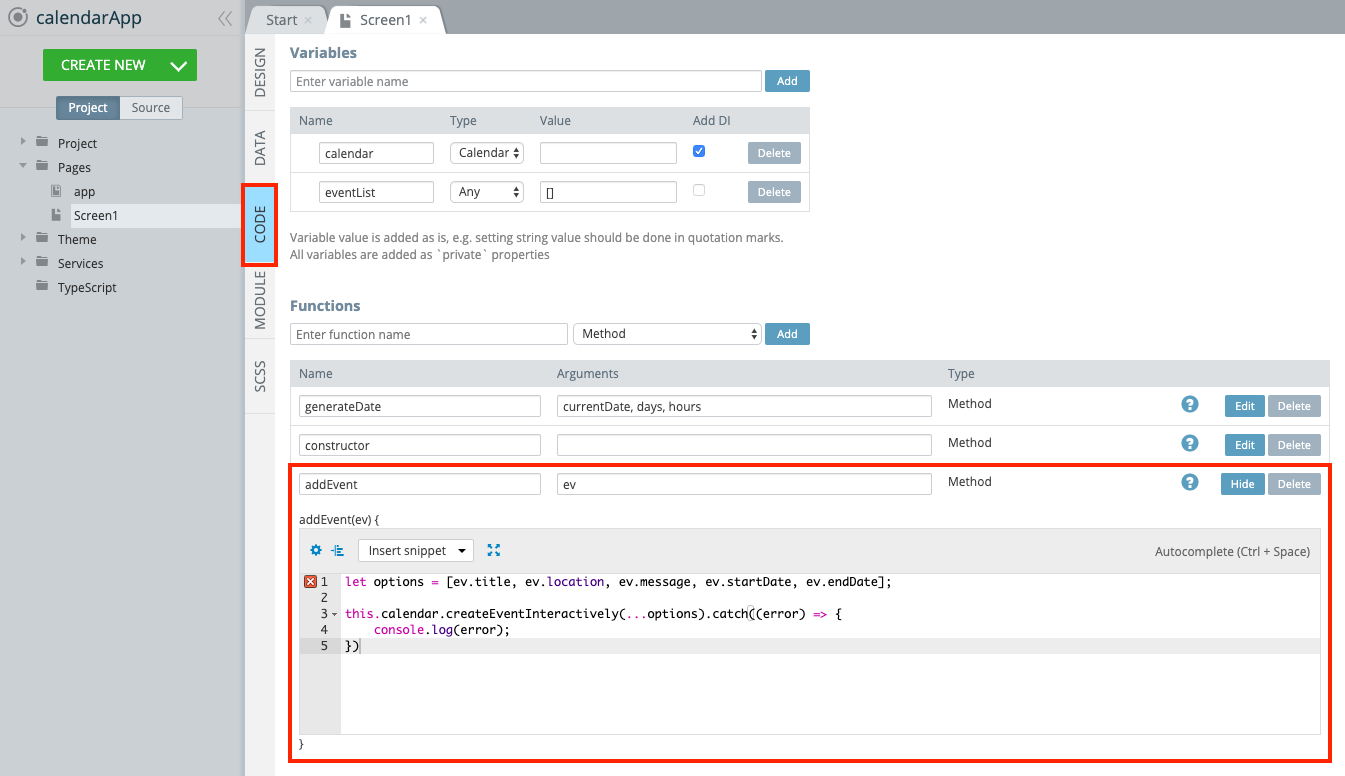Open the function type Method dropdown

coord(667,334)
